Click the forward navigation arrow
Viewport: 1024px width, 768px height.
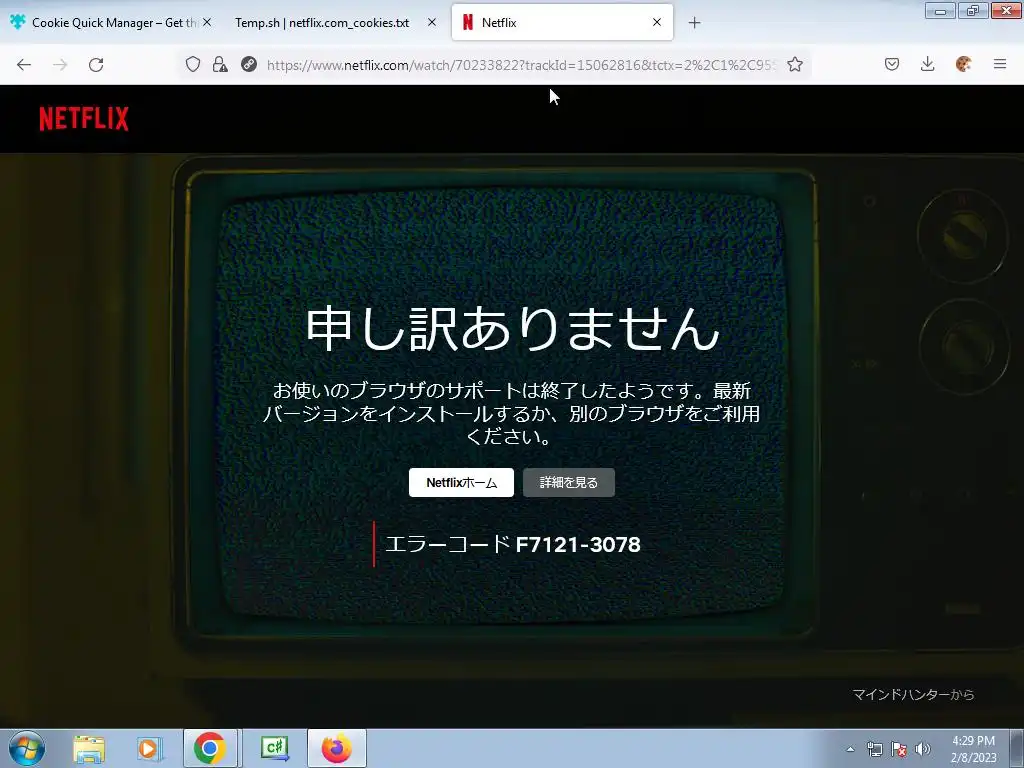[x=60, y=65]
